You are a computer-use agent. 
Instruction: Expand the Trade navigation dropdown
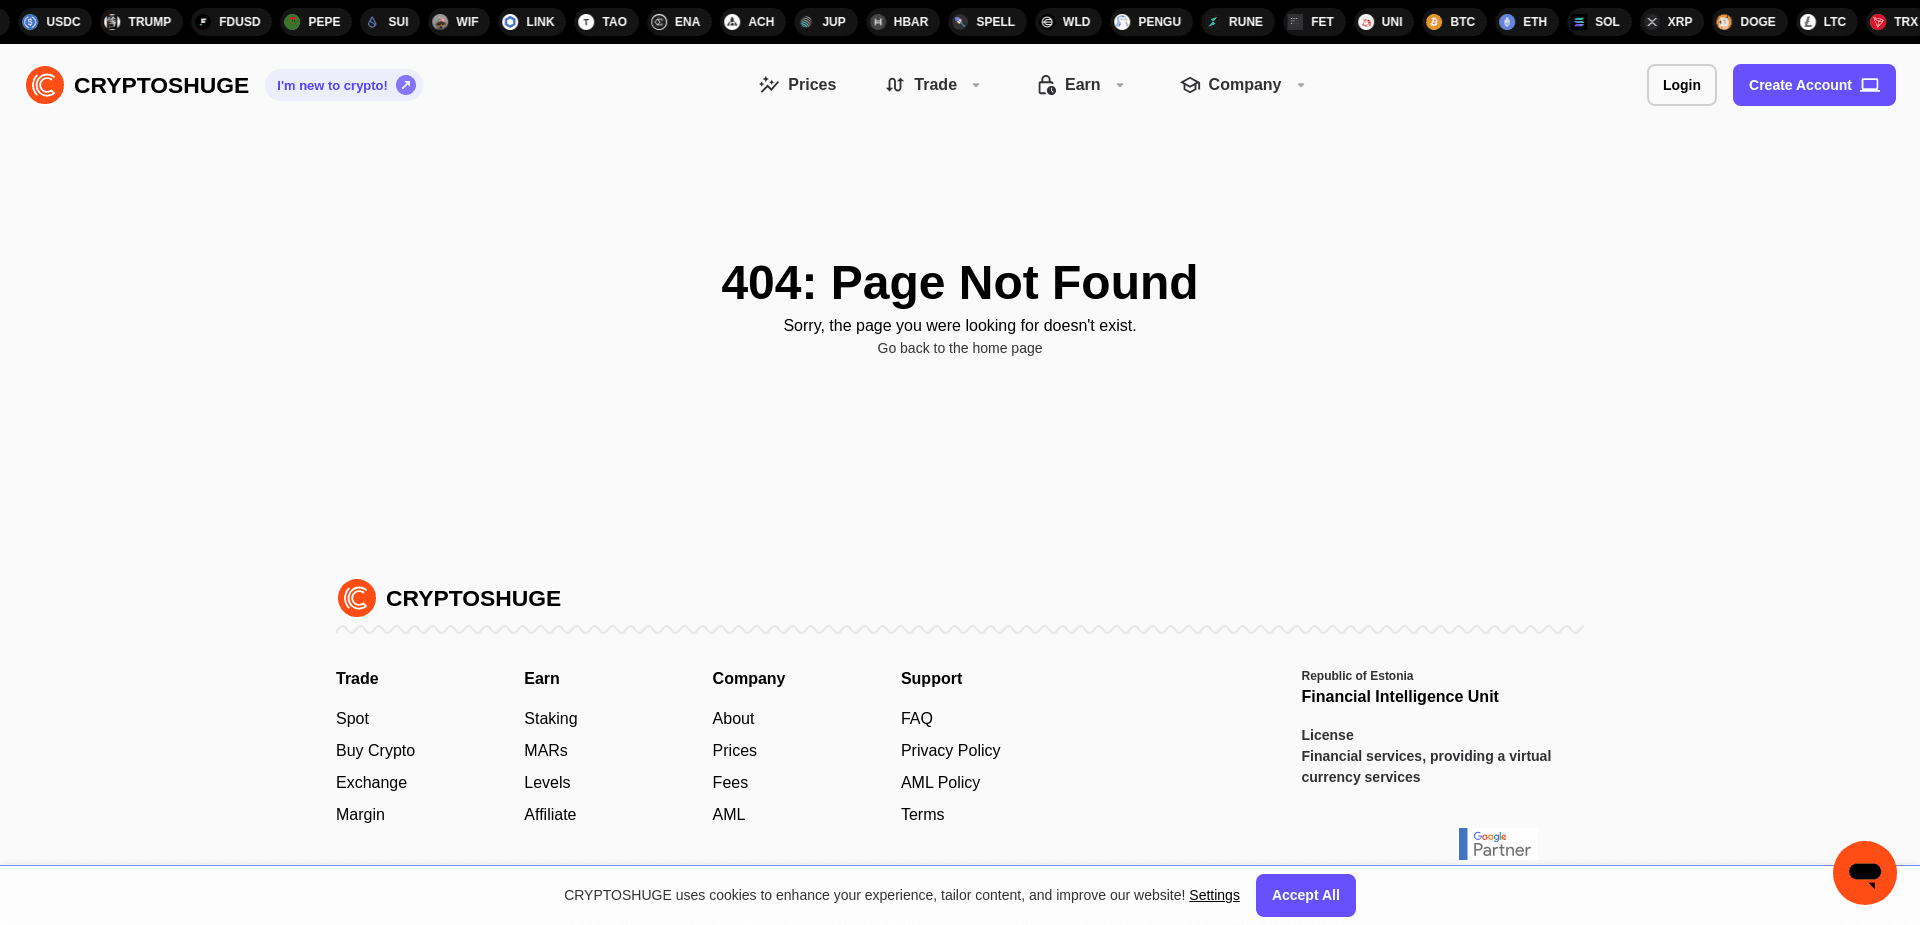(x=975, y=85)
